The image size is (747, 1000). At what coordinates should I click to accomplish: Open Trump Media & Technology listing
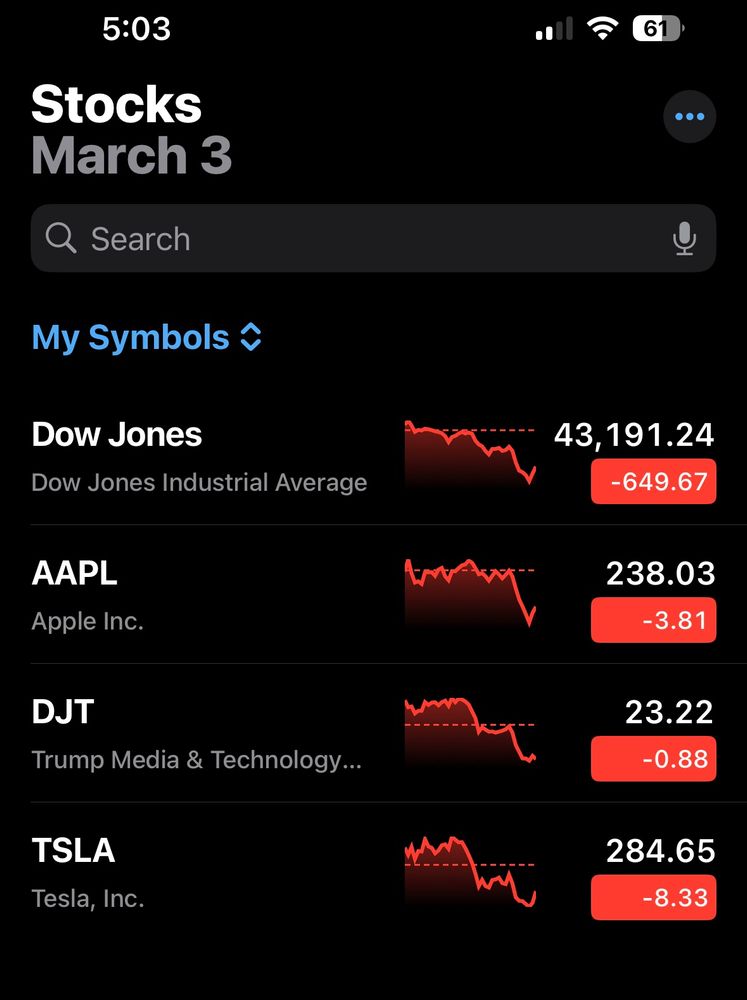click(196, 735)
